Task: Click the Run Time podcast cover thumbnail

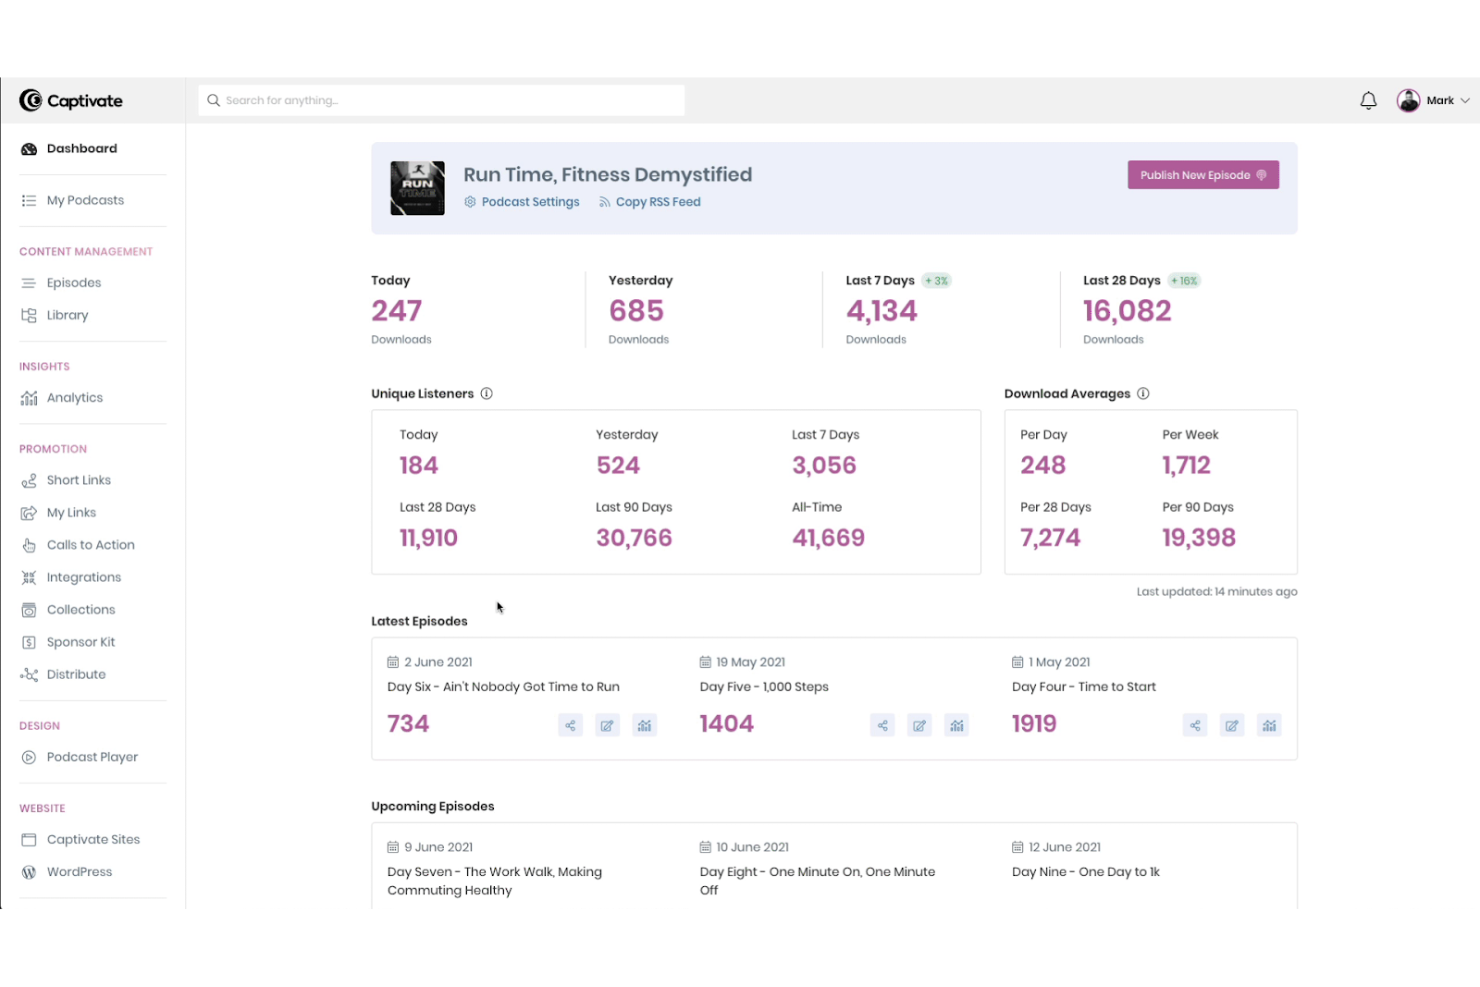Action: point(417,187)
